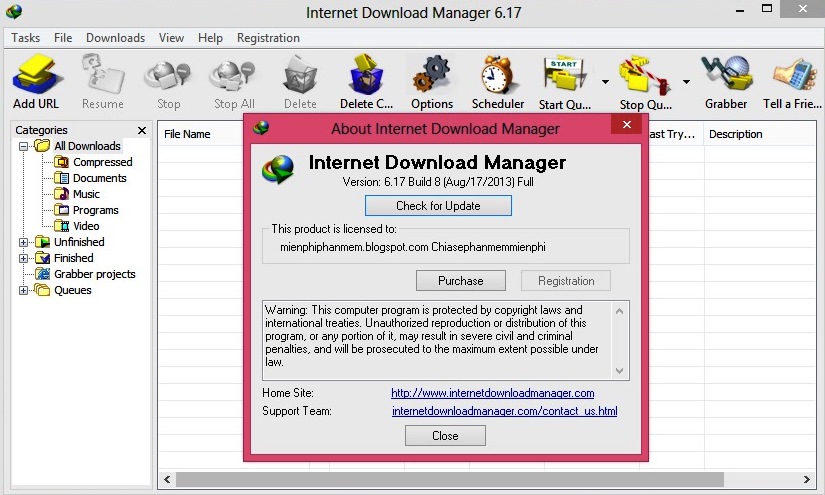Viewport: 825px width, 495px height.
Task: Click the Add URL toolbar icon
Action: (x=36, y=74)
